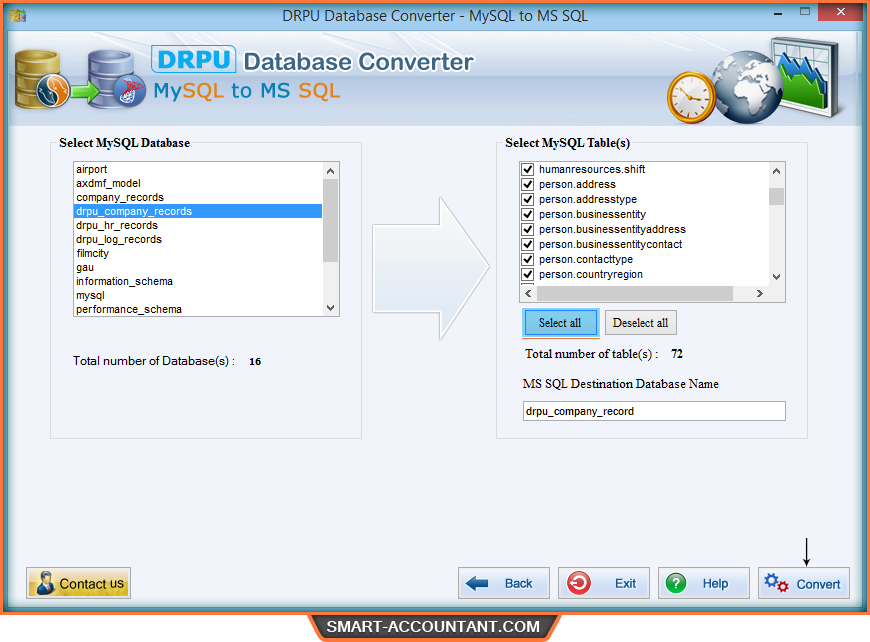Click the clock image in header

(691, 97)
